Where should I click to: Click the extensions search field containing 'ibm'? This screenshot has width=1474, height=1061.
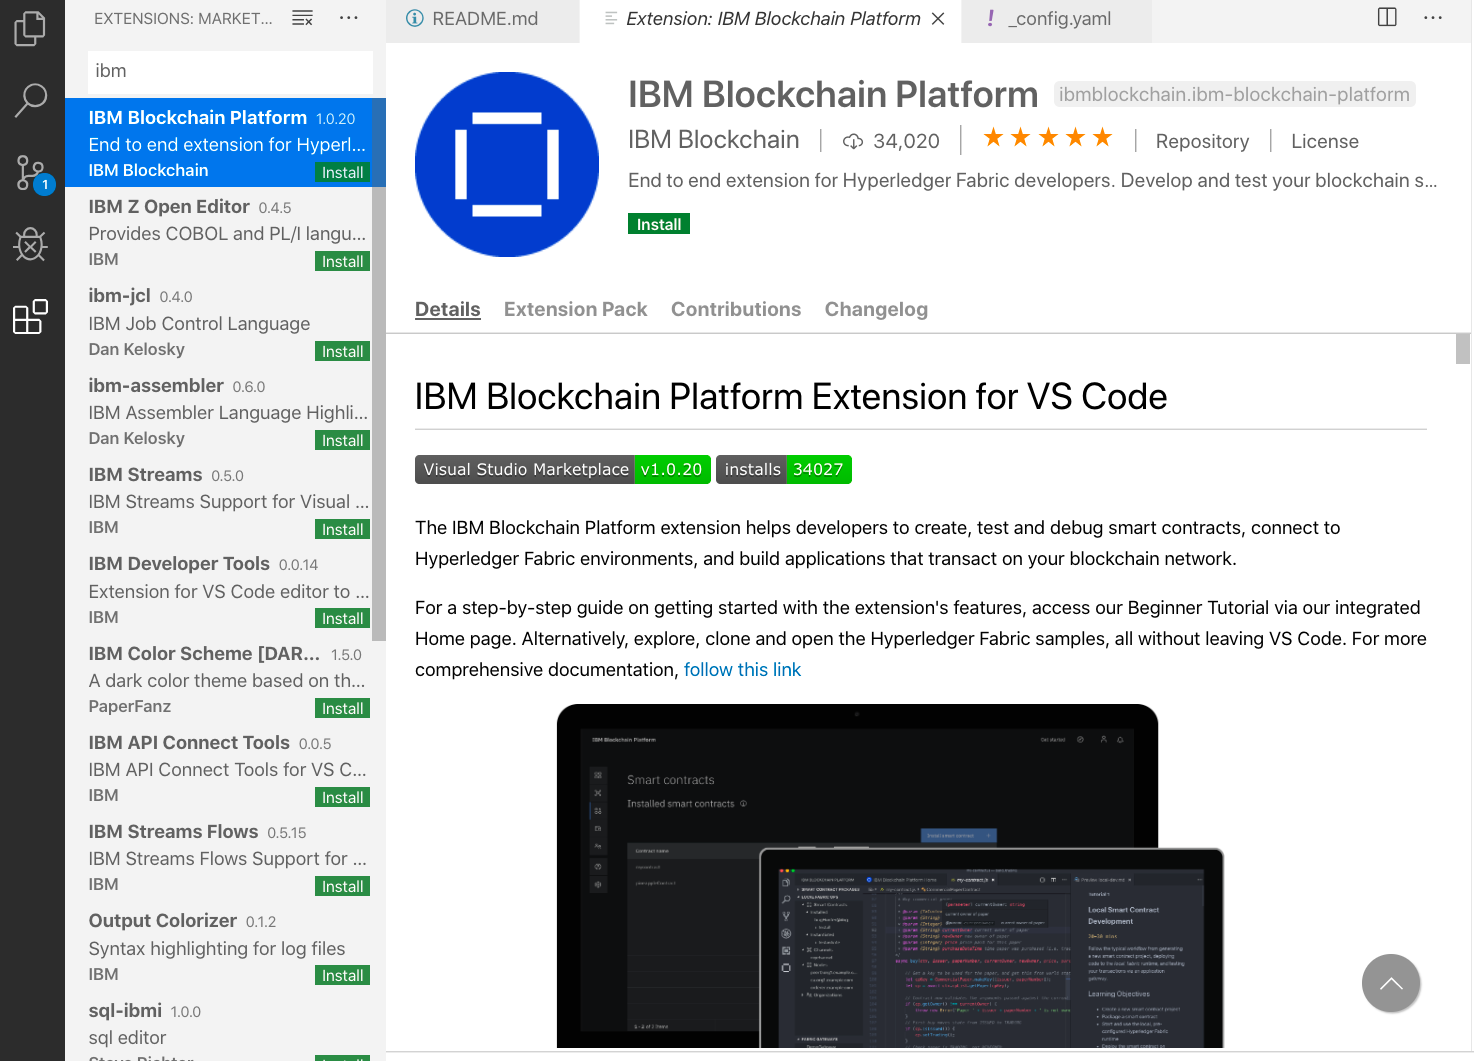click(230, 71)
